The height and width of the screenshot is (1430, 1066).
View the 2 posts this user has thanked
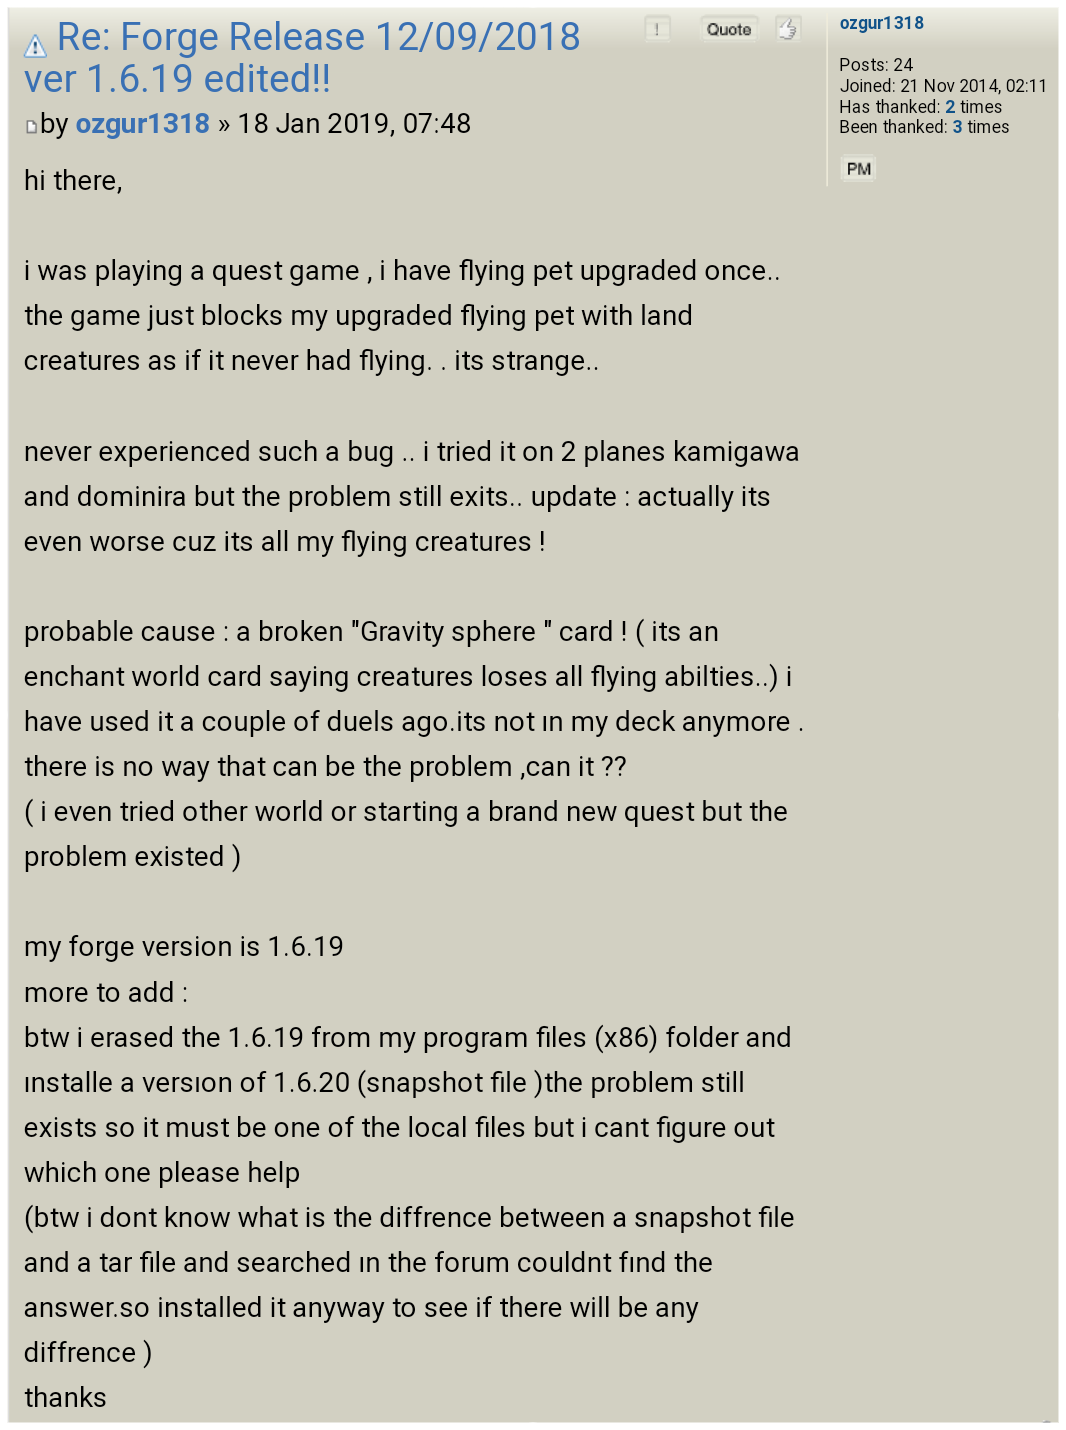pos(950,107)
